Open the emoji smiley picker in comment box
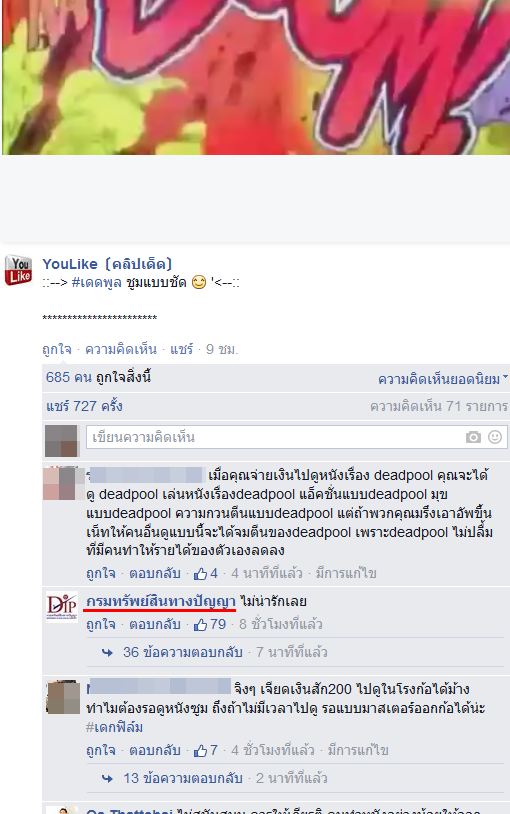This screenshot has height=814, width=510. pyautogui.click(x=495, y=437)
